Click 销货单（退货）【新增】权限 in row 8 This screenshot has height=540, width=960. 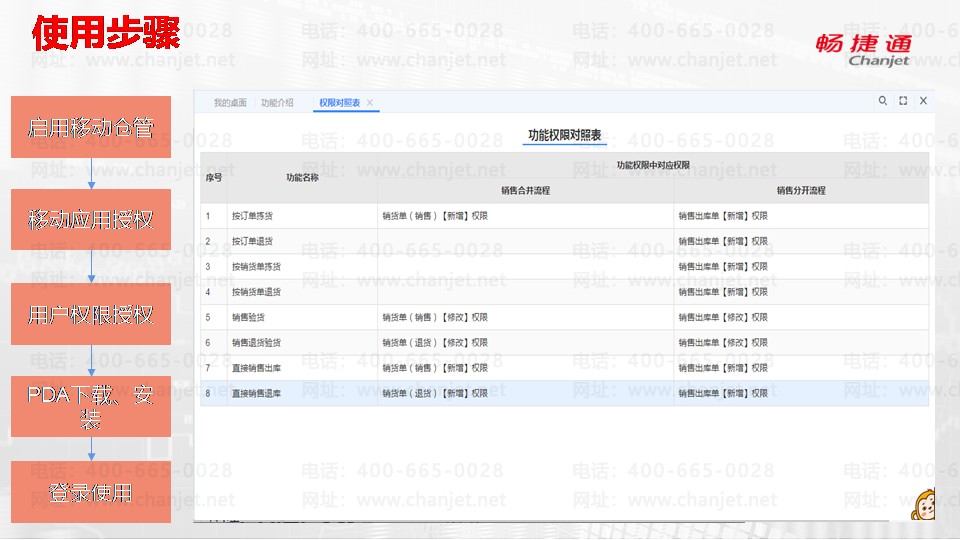click(435, 394)
